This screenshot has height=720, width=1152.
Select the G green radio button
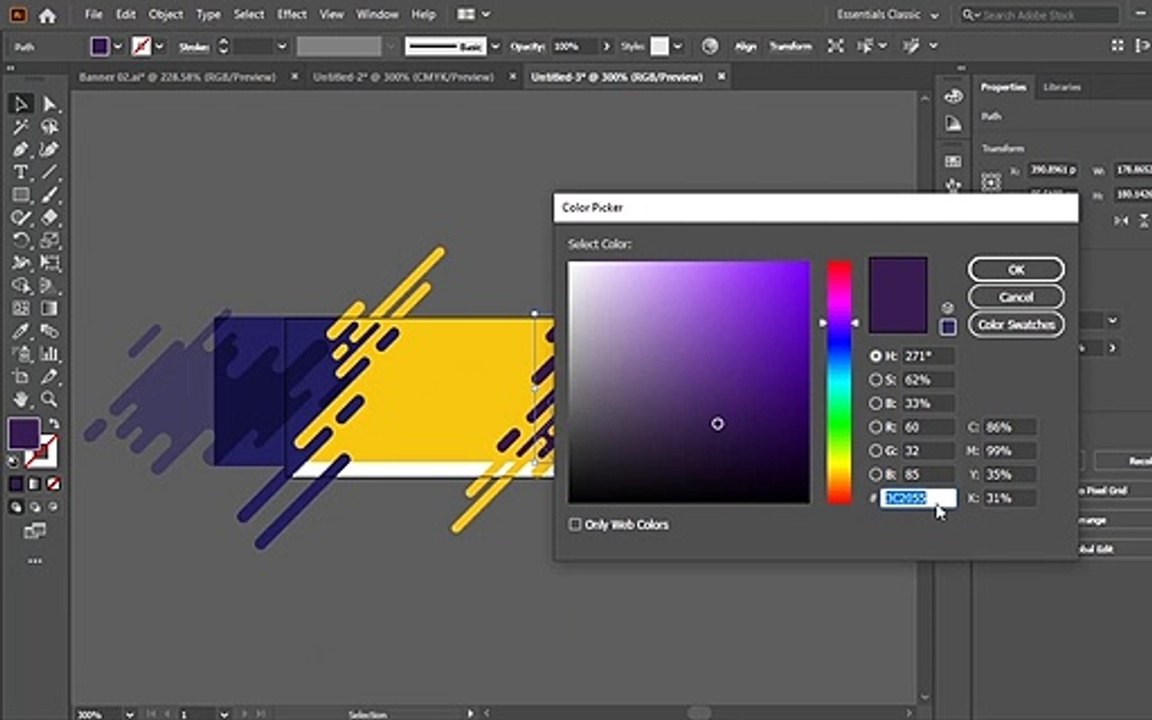click(x=875, y=450)
